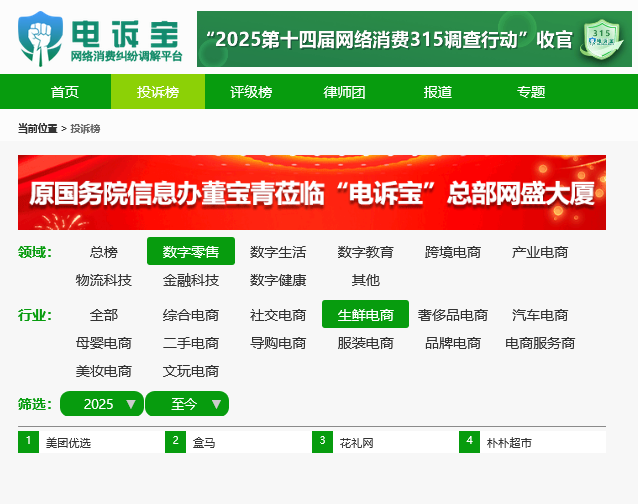Choose 全部 in the 行业 filter

coord(103,314)
